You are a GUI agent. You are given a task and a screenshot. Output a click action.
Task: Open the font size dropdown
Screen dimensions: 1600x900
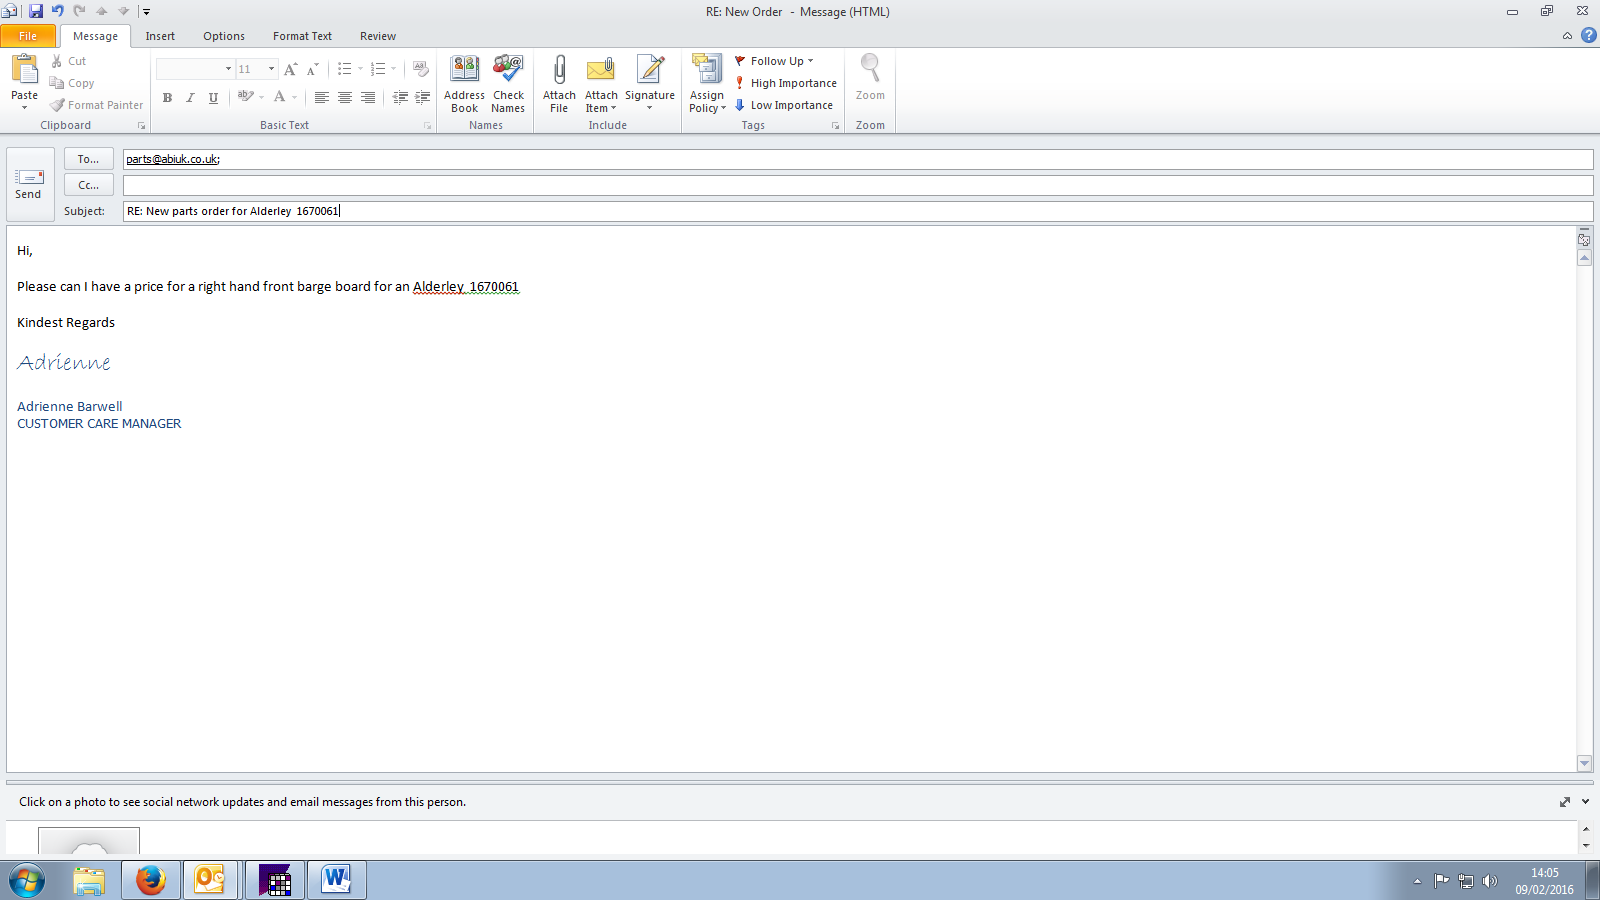click(x=271, y=69)
